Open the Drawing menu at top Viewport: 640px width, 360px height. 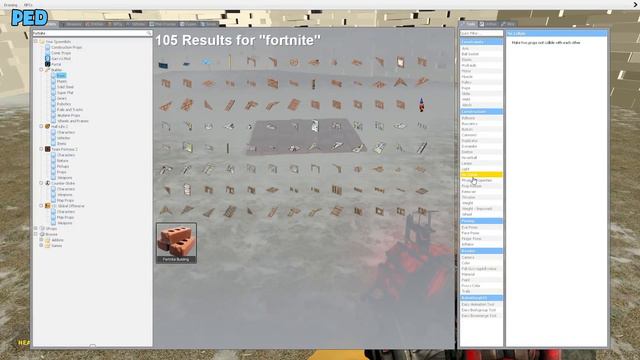(x=10, y=5)
